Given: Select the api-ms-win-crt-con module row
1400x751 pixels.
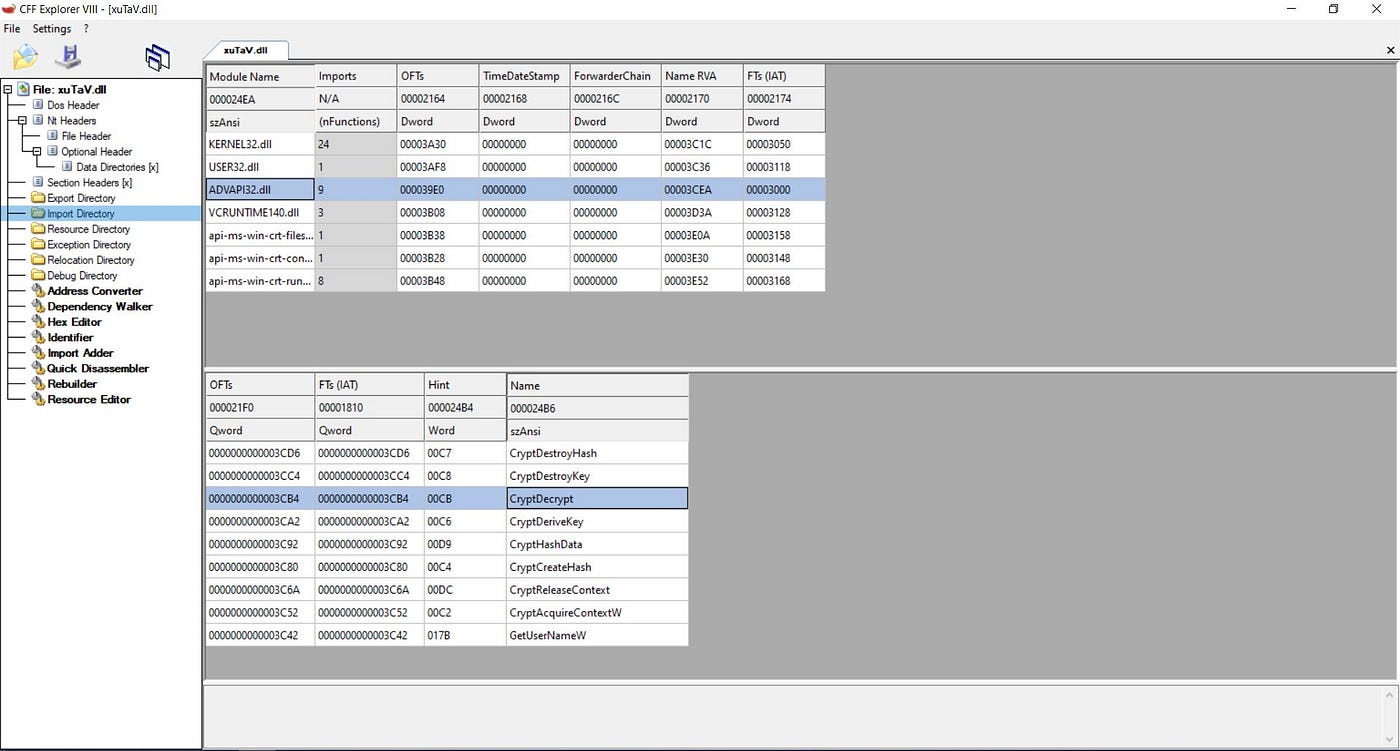Looking at the screenshot, I should (x=515, y=258).
